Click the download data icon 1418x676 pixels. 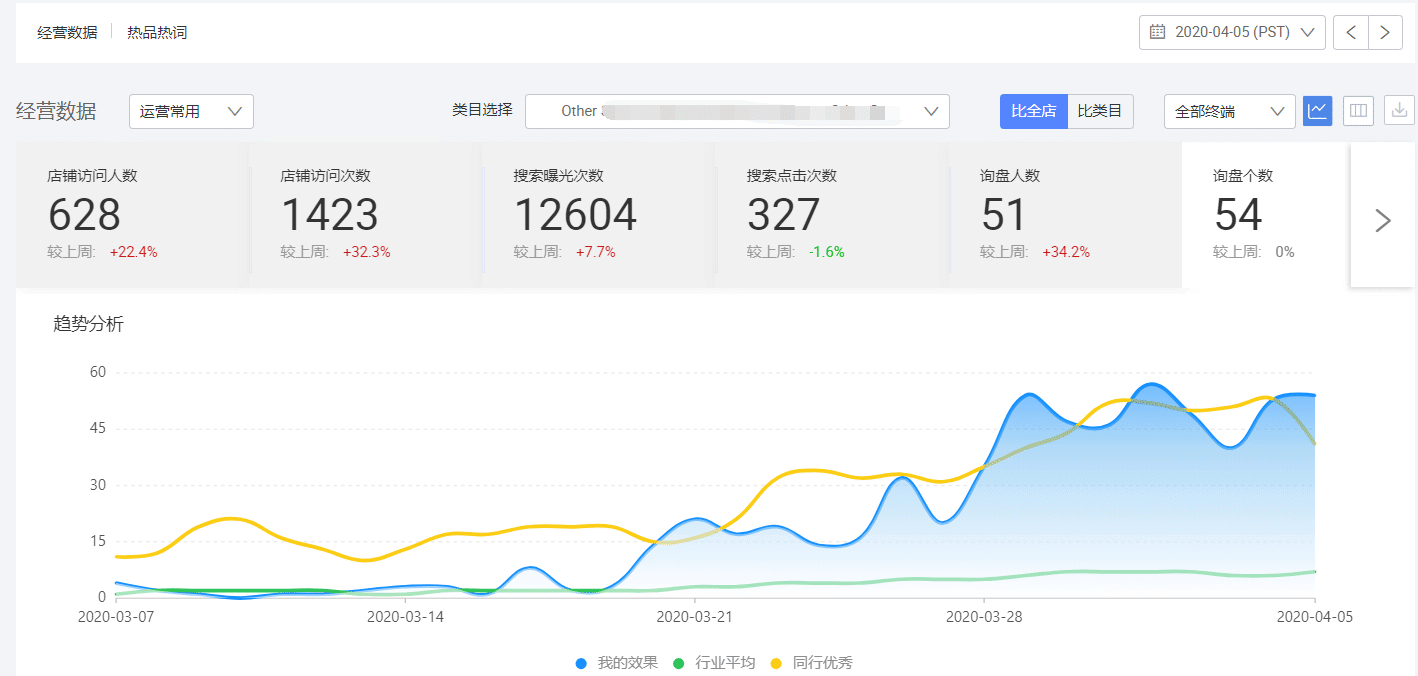click(x=1399, y=111)
